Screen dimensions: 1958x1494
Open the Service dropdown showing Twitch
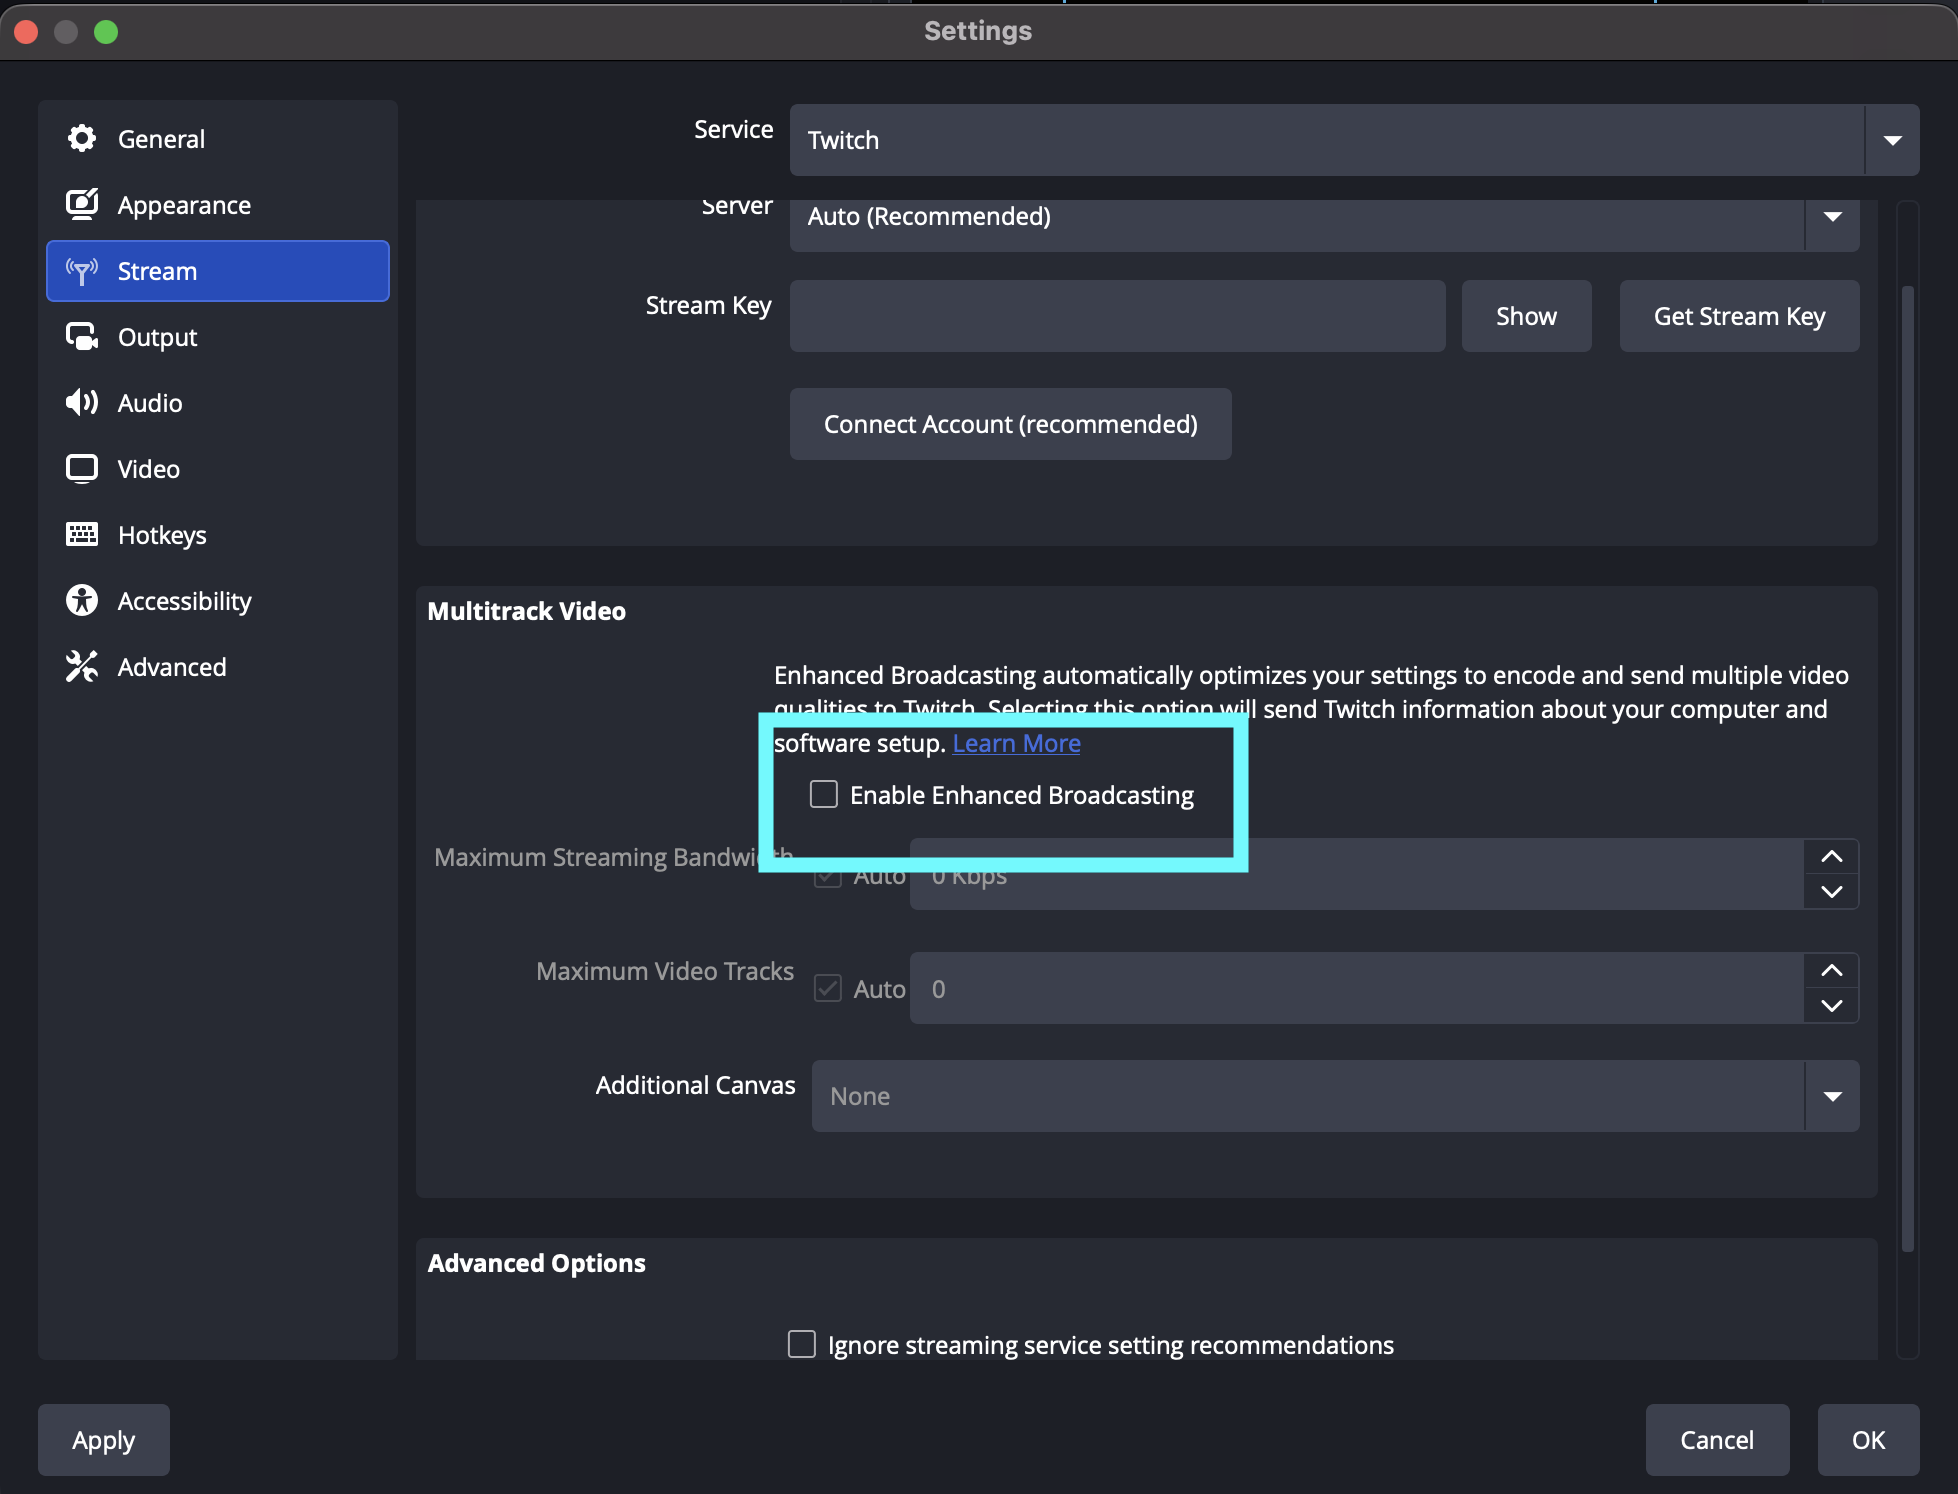point(1355,140)
